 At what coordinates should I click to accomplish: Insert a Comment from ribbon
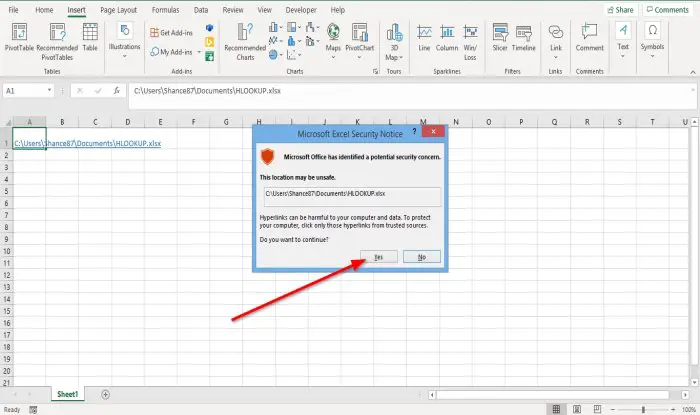pos(589,37)
